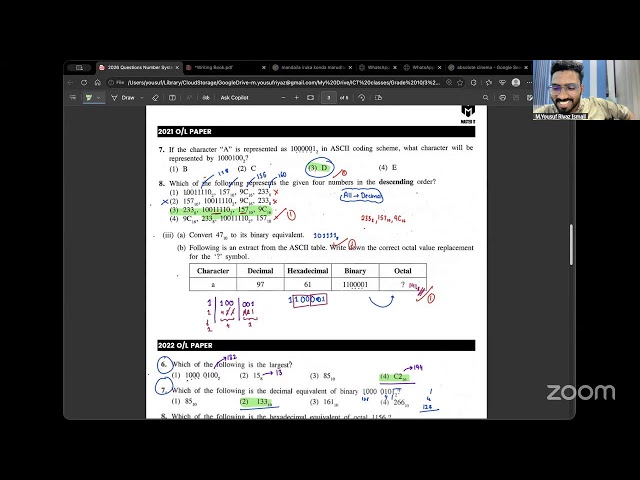Click the page number field showing 3
Image resolution: width=640 pixels, height=480 pixels.
click(x=329, y=98)
